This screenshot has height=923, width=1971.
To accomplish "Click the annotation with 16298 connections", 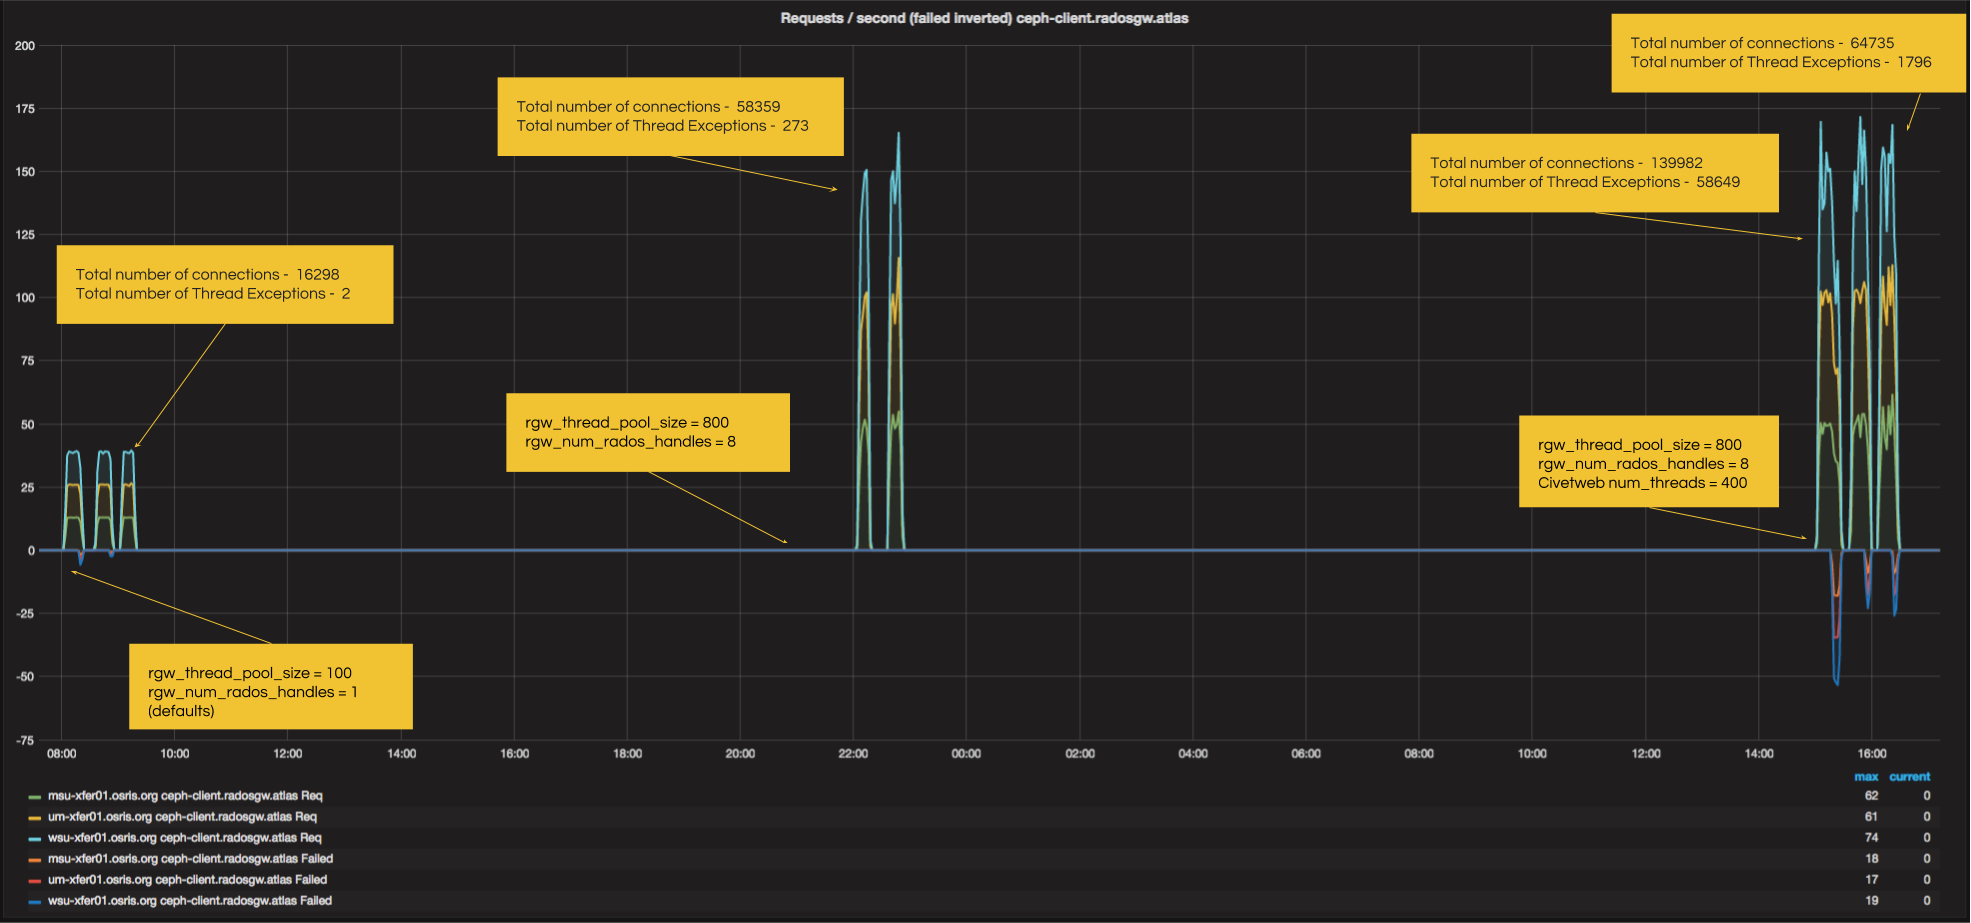I will click(225, 284).
